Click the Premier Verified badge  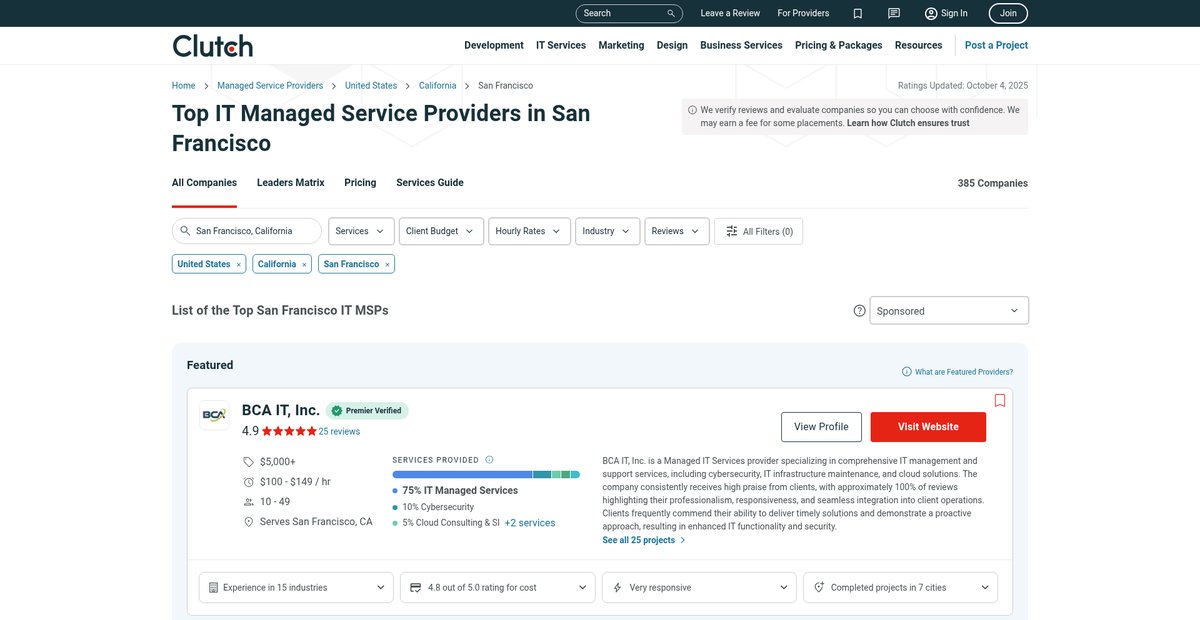click(367, 410)
